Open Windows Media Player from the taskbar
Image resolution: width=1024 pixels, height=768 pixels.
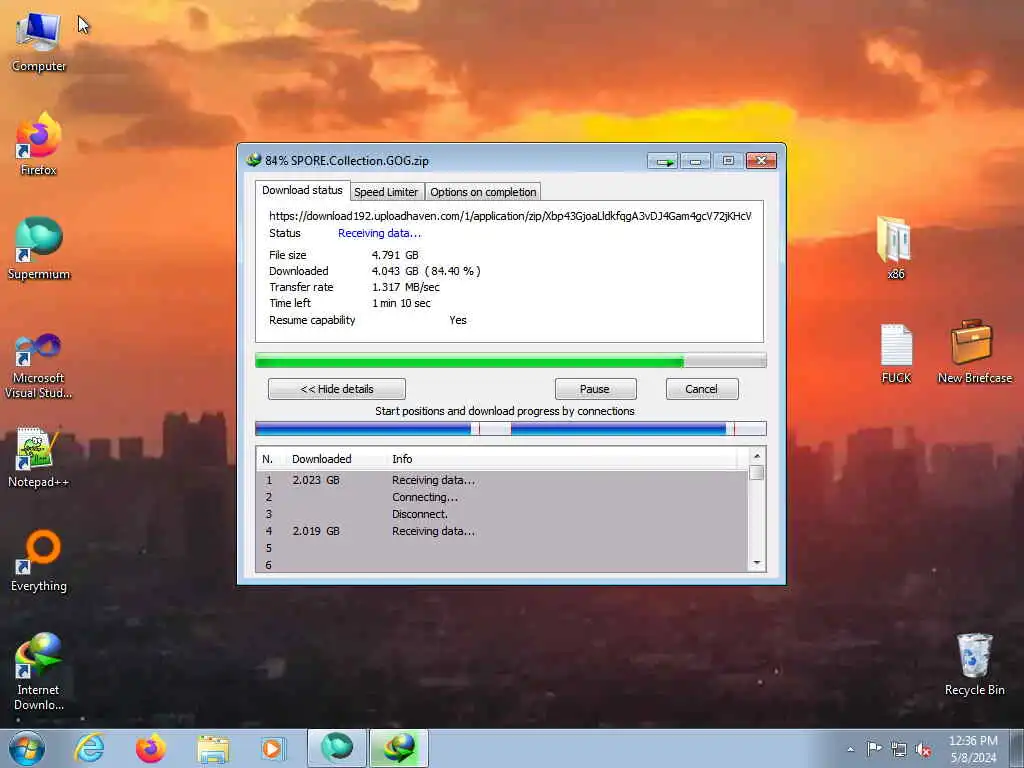tap(272, 748)
